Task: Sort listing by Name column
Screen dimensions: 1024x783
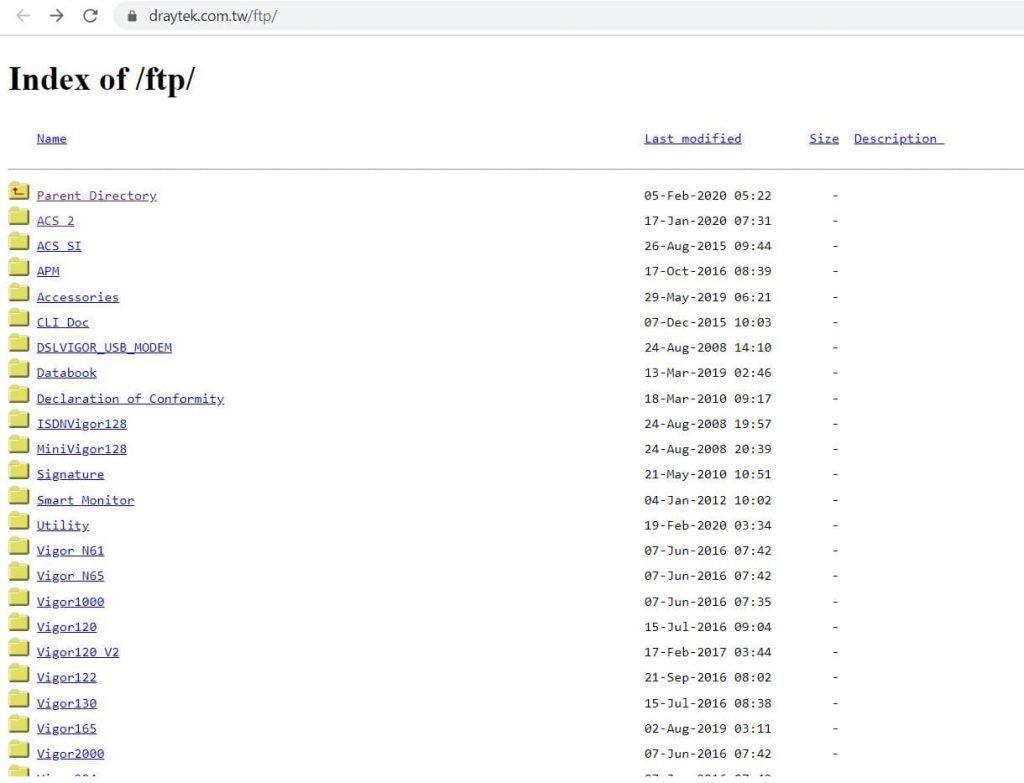Action: 52,138
